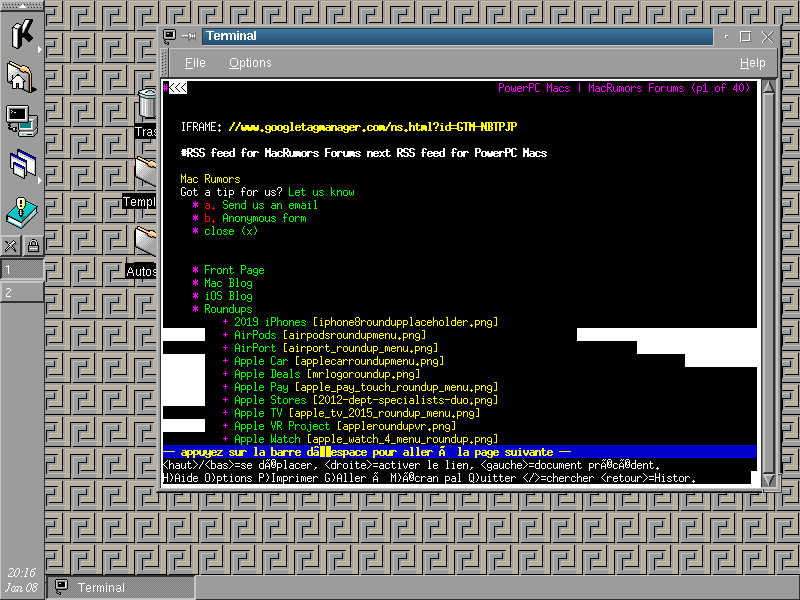Open the Terminal window menu icon

(169, 36)
